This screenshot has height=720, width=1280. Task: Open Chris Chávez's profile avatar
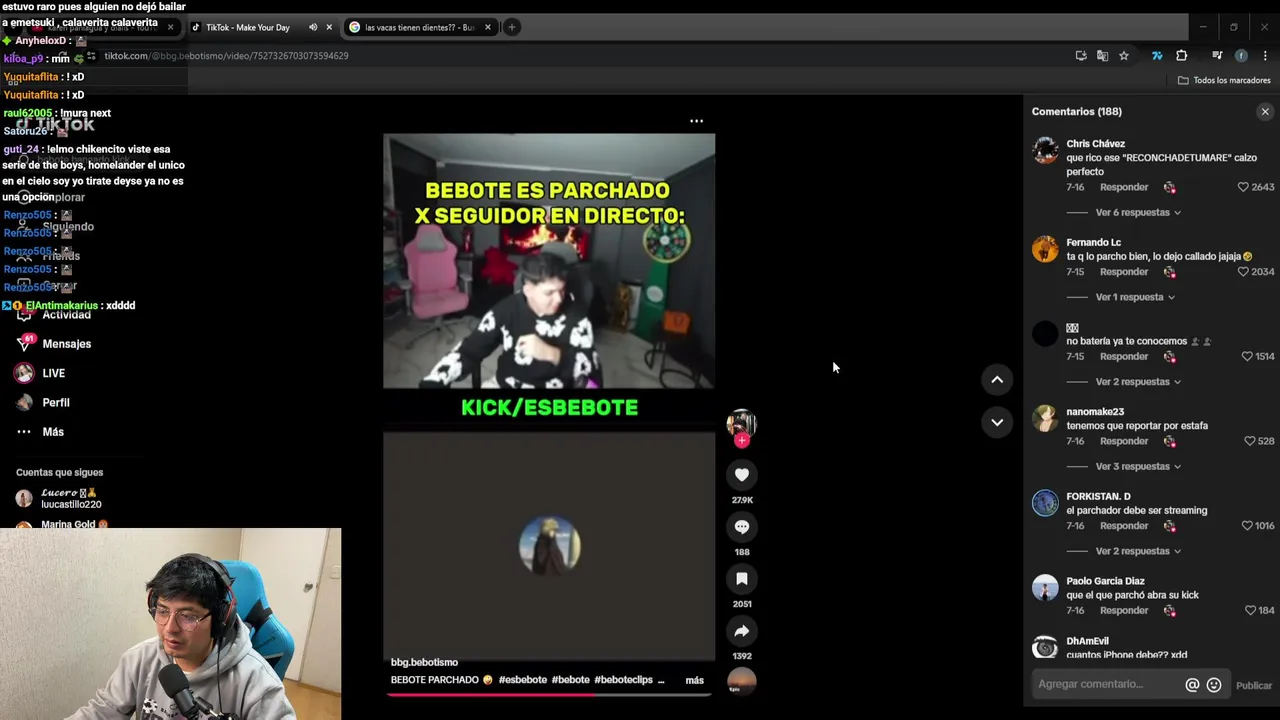click(x=1045, y=151)
